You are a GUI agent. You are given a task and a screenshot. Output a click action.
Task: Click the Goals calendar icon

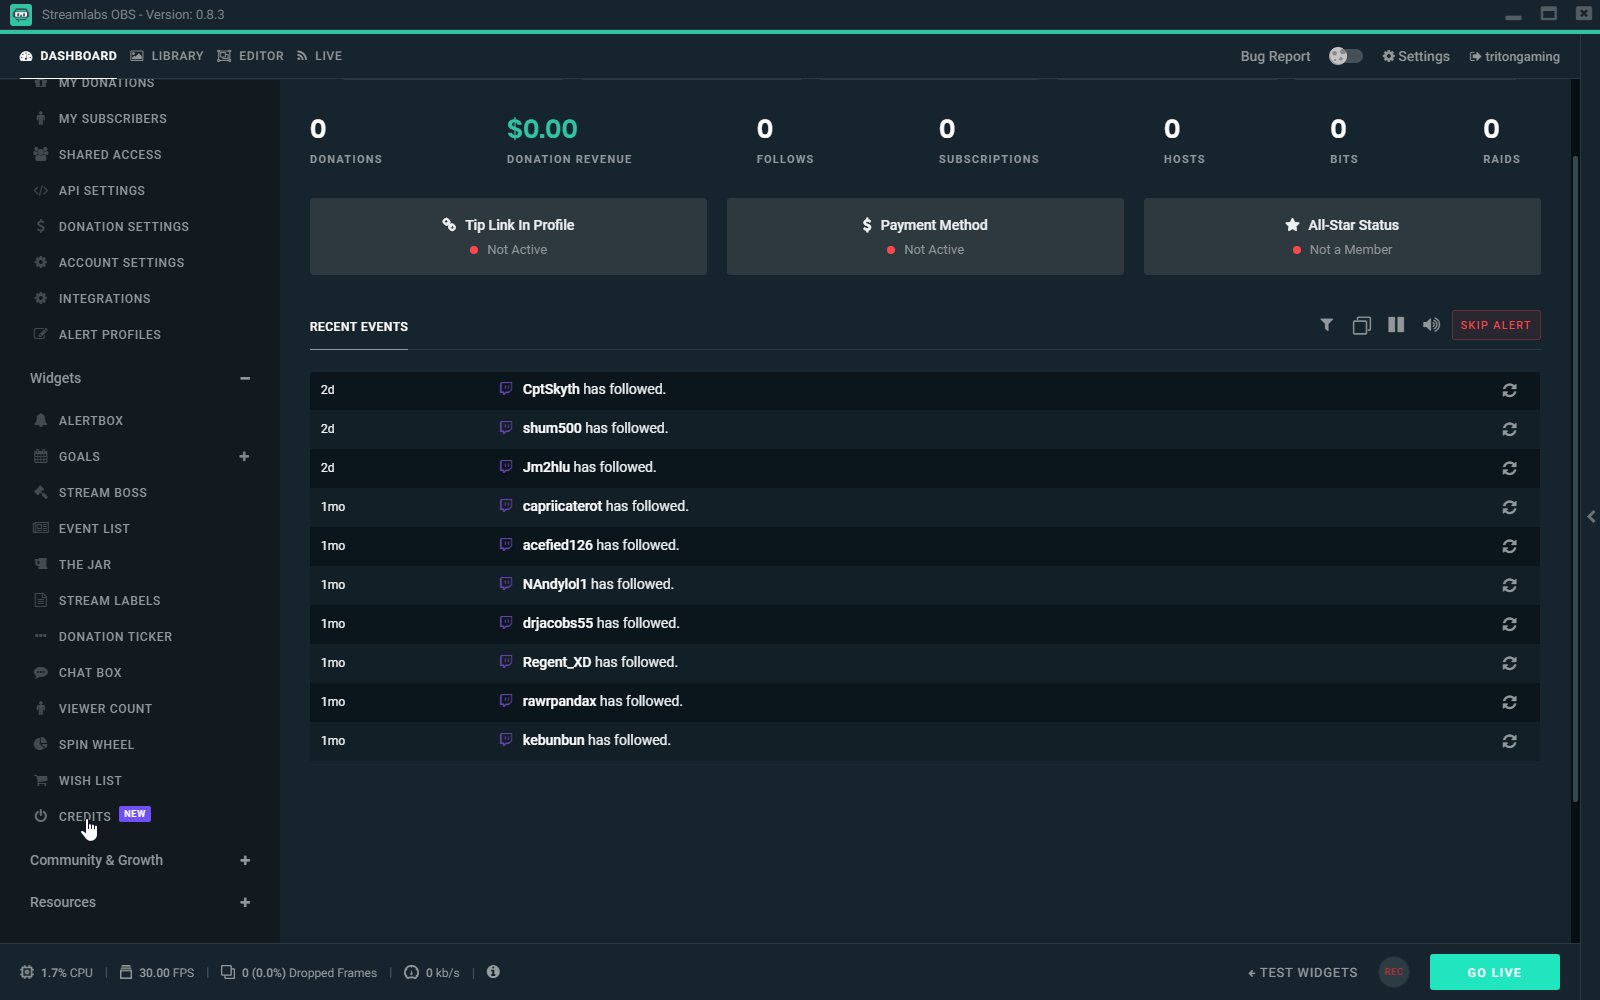tap(40, 456)
